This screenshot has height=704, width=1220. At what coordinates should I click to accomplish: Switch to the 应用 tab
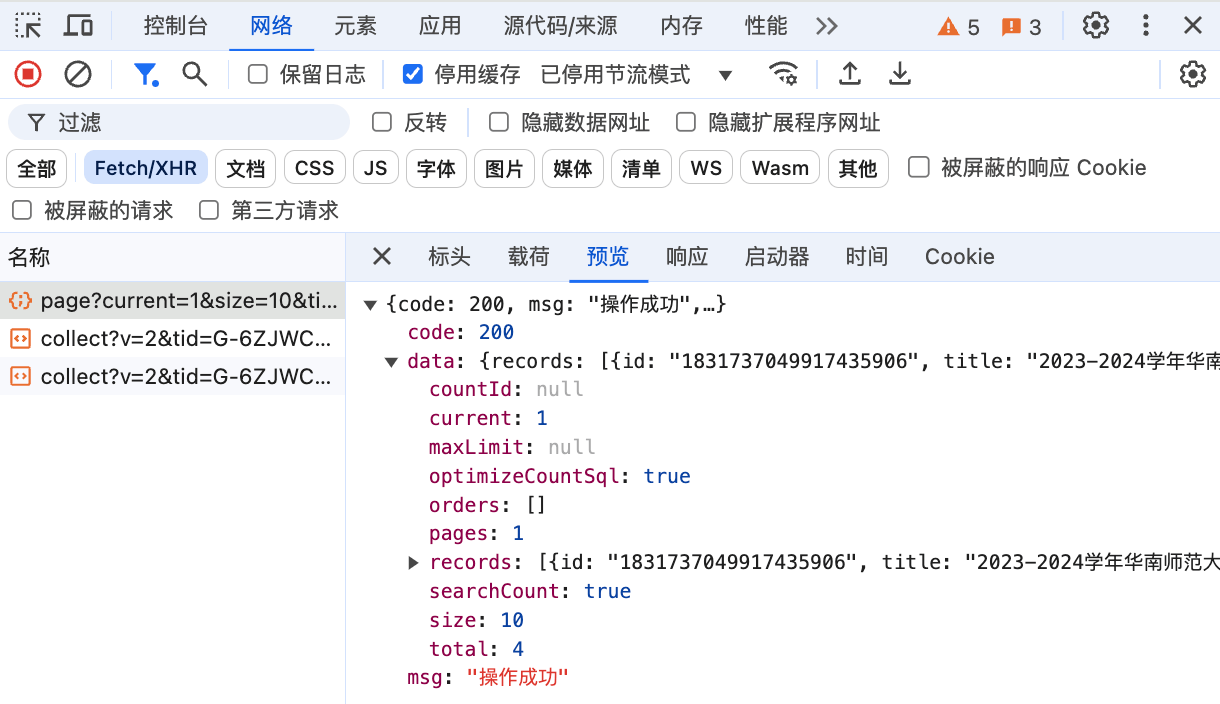[440, 26]
